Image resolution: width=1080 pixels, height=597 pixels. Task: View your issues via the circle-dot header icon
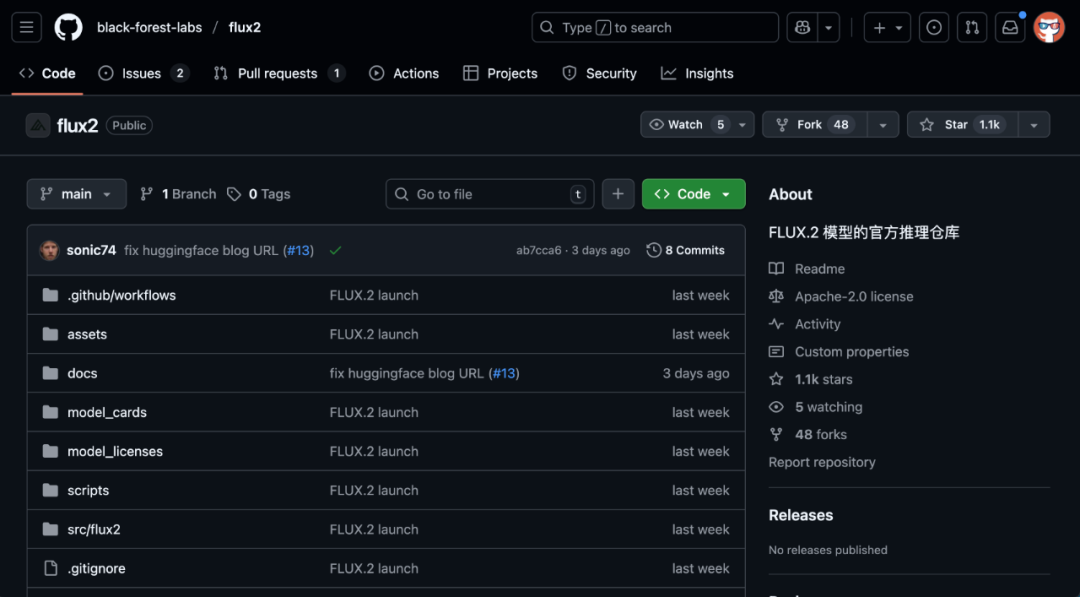click(933, 27)
